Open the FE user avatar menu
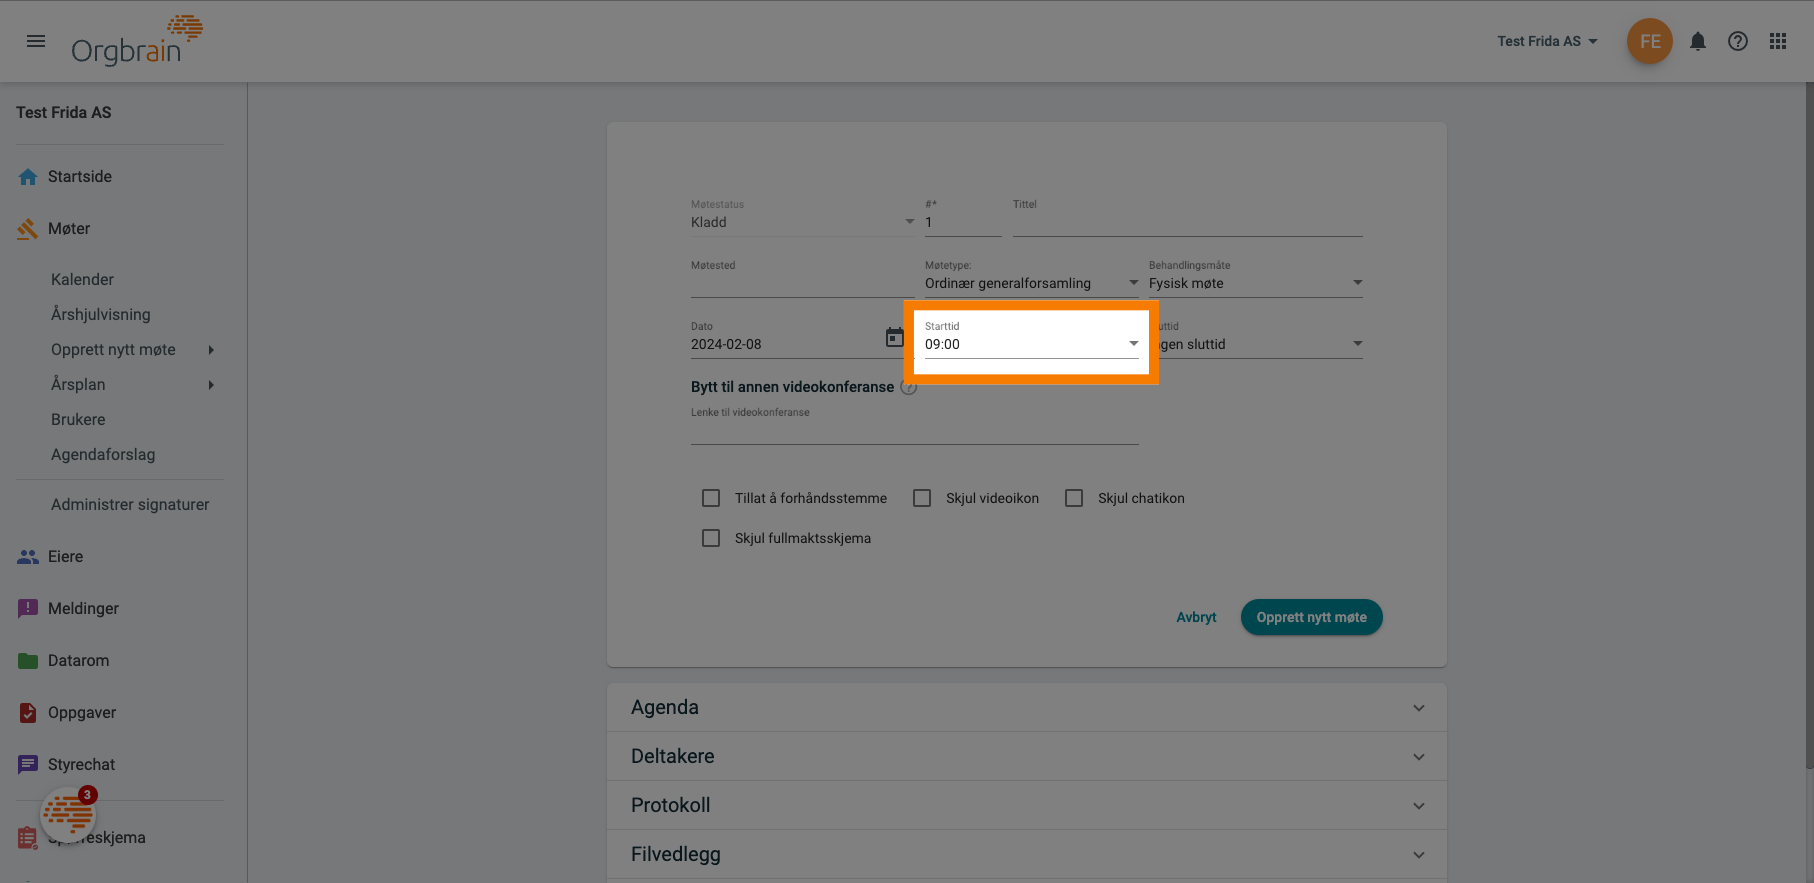 click(x=1649, y=41)
